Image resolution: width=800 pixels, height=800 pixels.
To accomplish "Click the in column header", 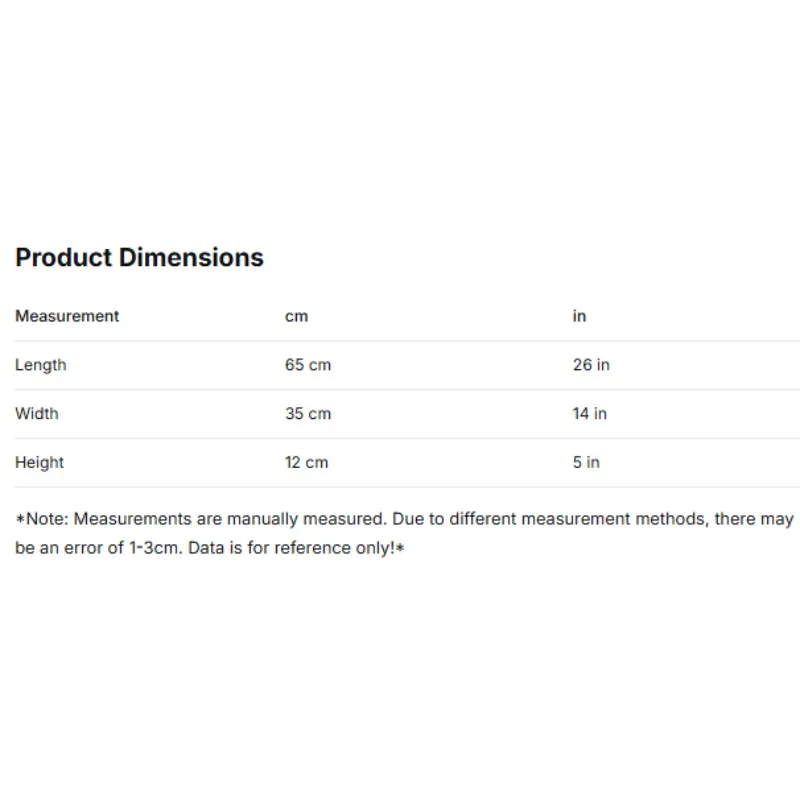I will 579,316.
